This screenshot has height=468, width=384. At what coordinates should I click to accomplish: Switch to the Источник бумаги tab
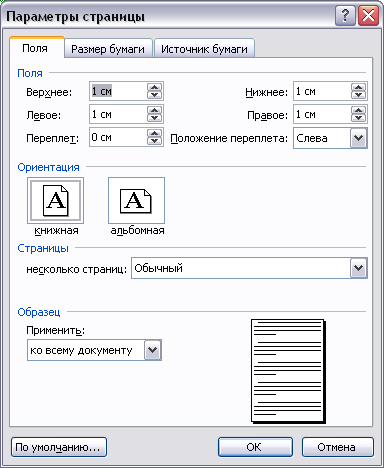[204, 49]
